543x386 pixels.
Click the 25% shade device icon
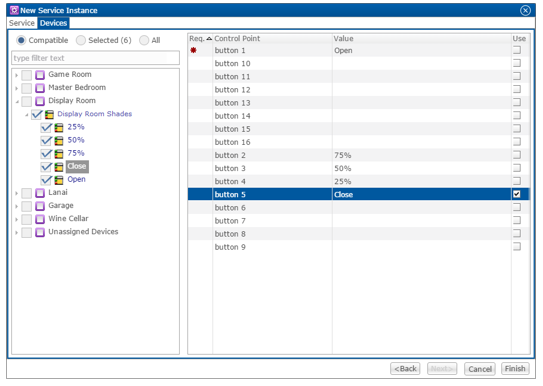click(x=59, y=127)
